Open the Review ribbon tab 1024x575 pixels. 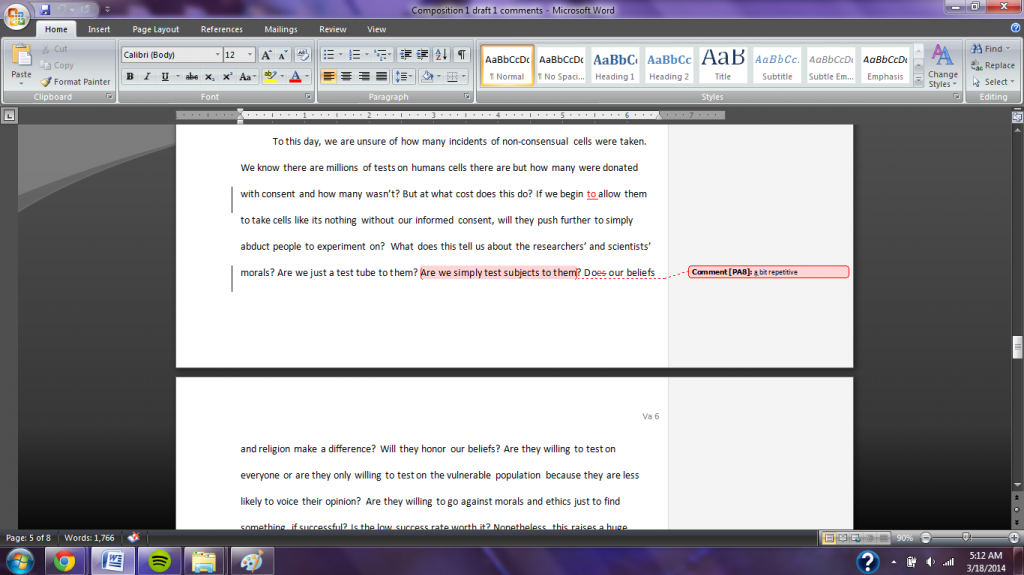[x=332, y=30]
